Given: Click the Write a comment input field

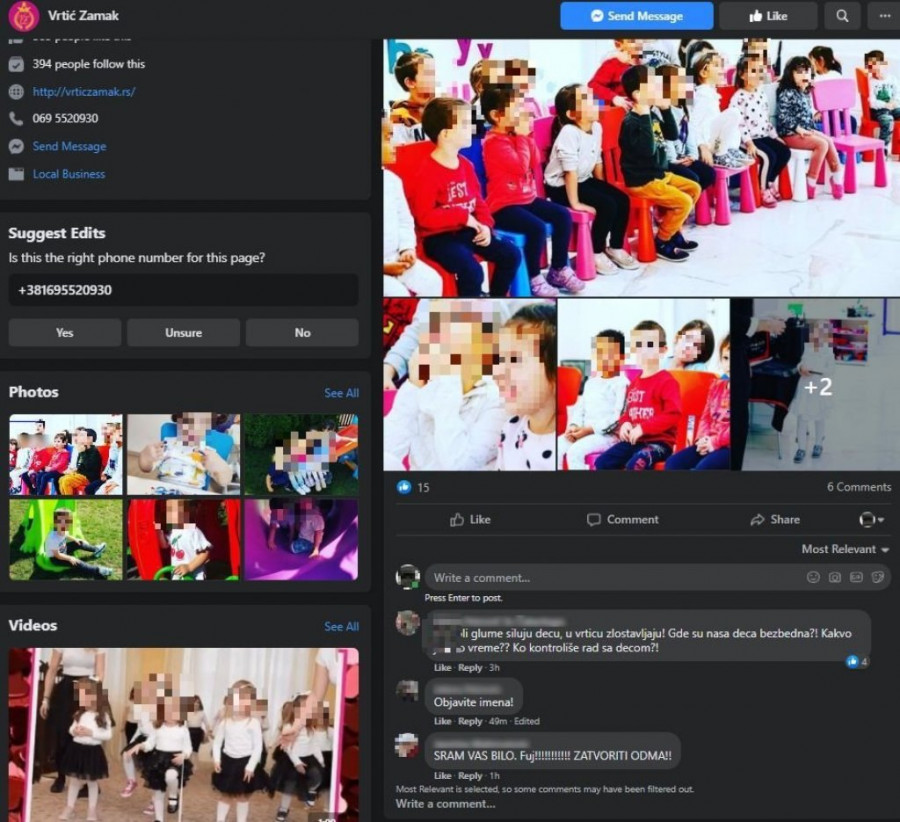Looking at the screenshot, I should [x=610, y=577].
